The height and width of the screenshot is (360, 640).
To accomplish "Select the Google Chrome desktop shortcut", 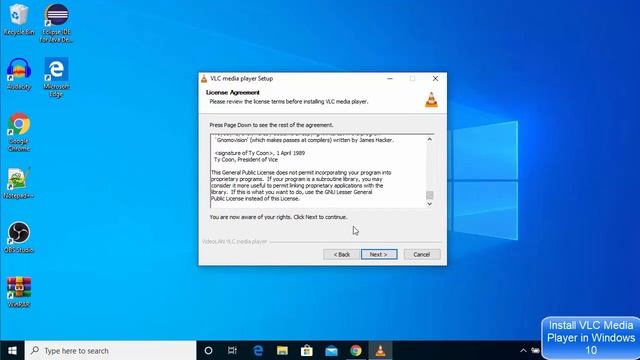I will (x=19, y=132).
